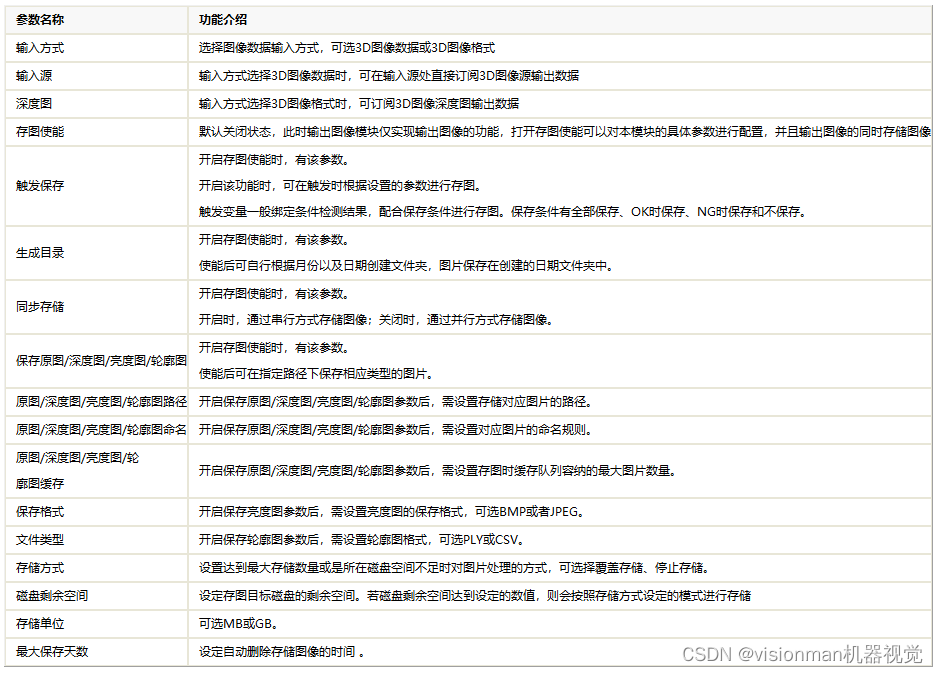Click the 参数名称 column header

tap(45, 18)
